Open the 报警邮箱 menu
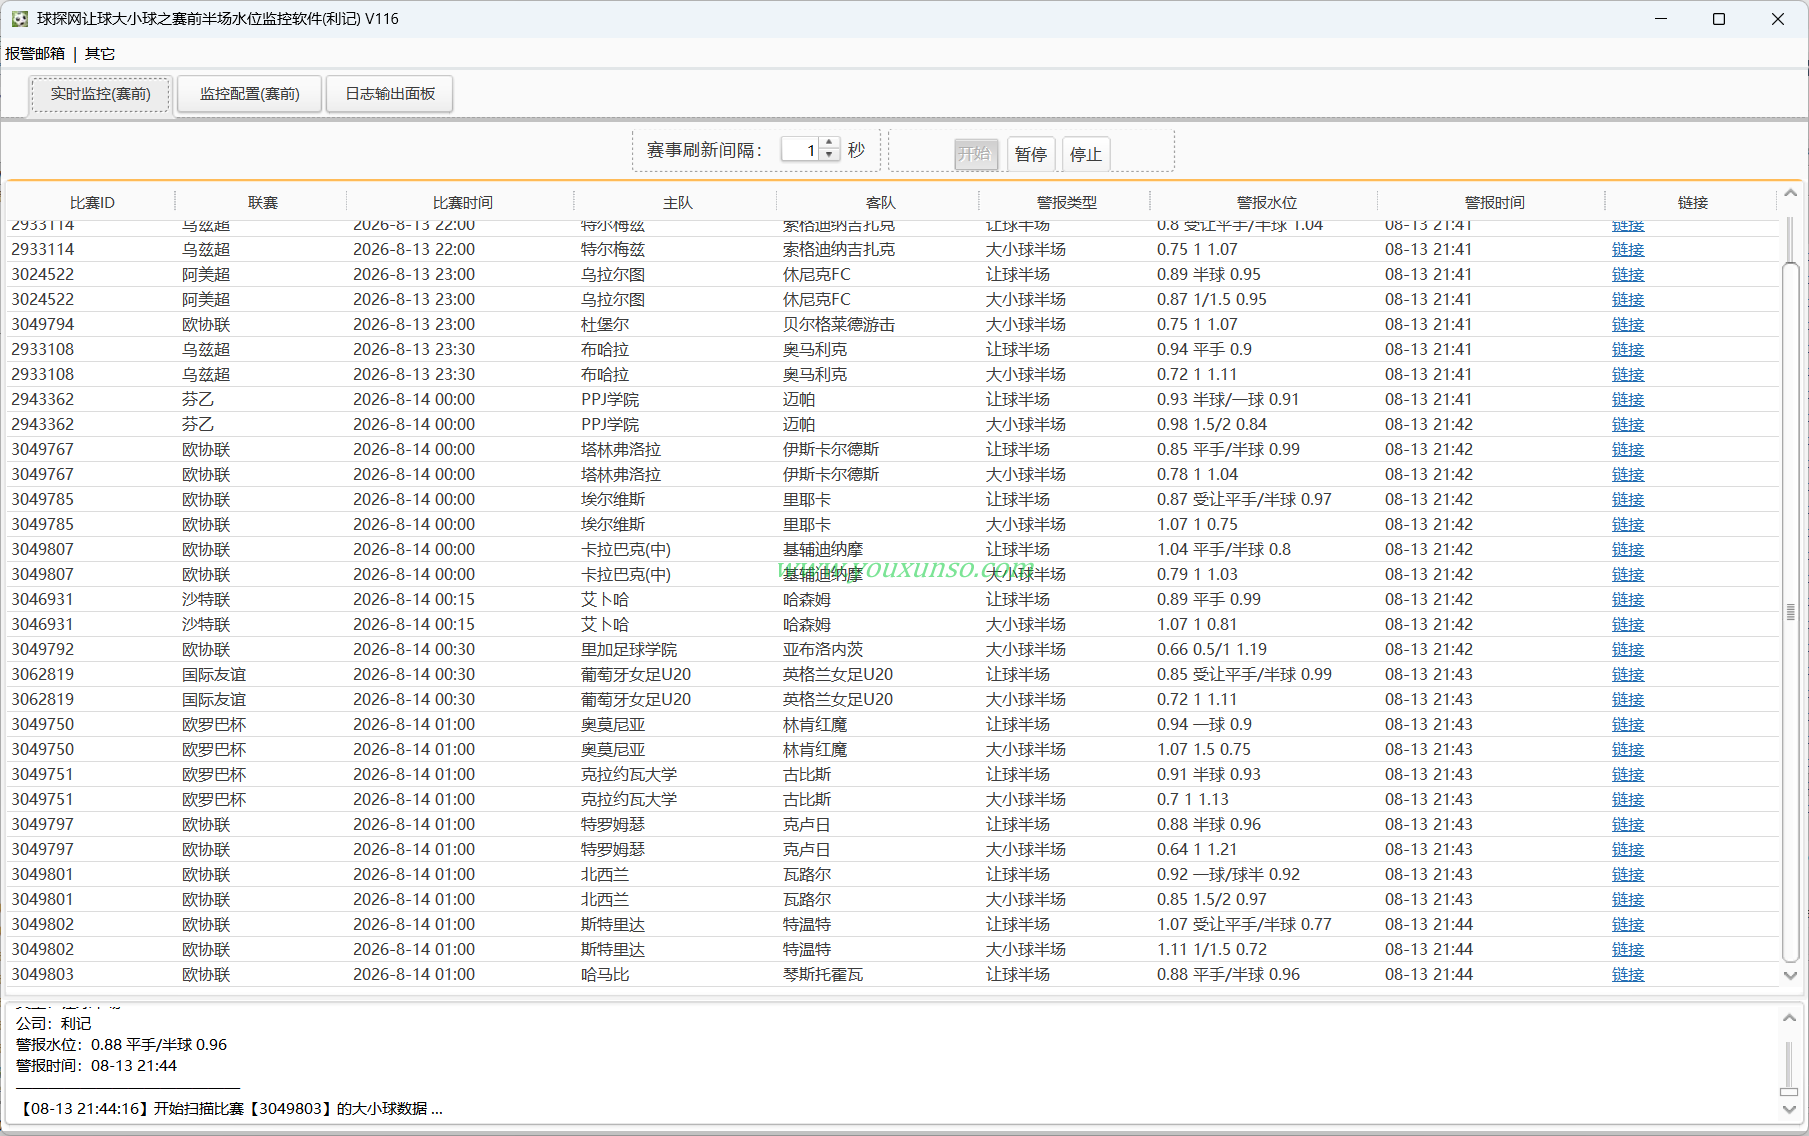Image resolution: width=1809 pixels, height=1136 pixels. 35,54
